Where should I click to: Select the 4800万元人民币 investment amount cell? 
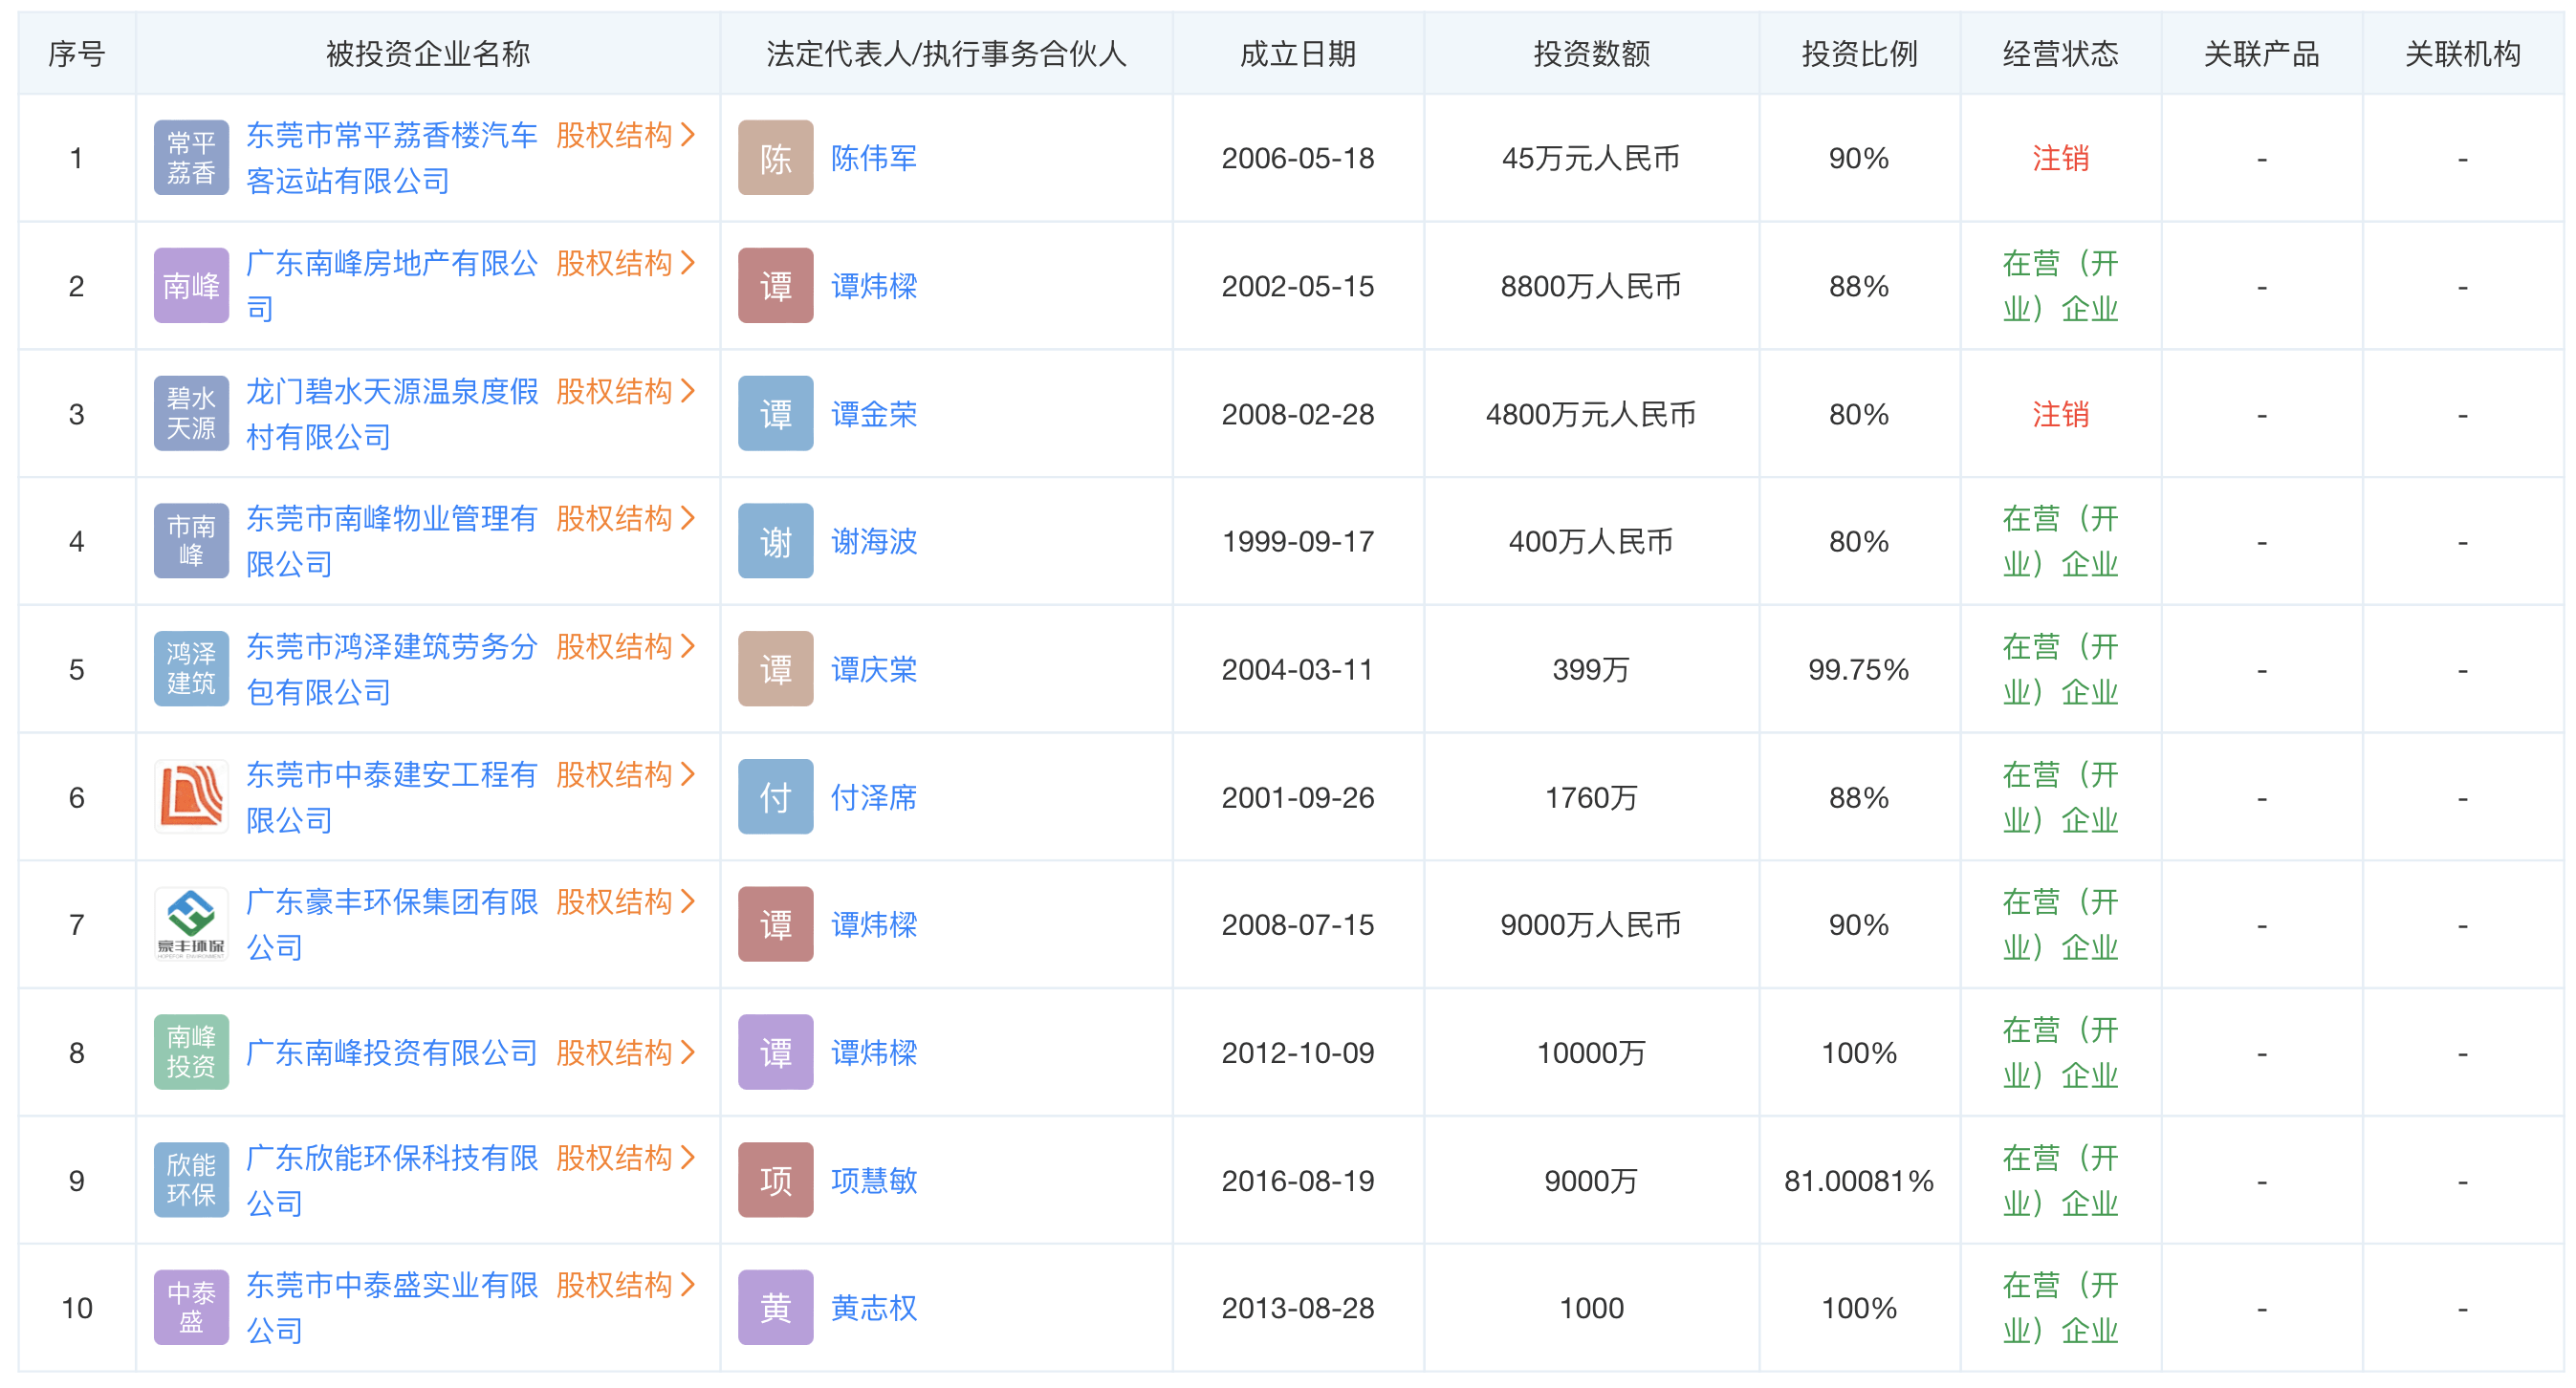(x=1591, y=414)
